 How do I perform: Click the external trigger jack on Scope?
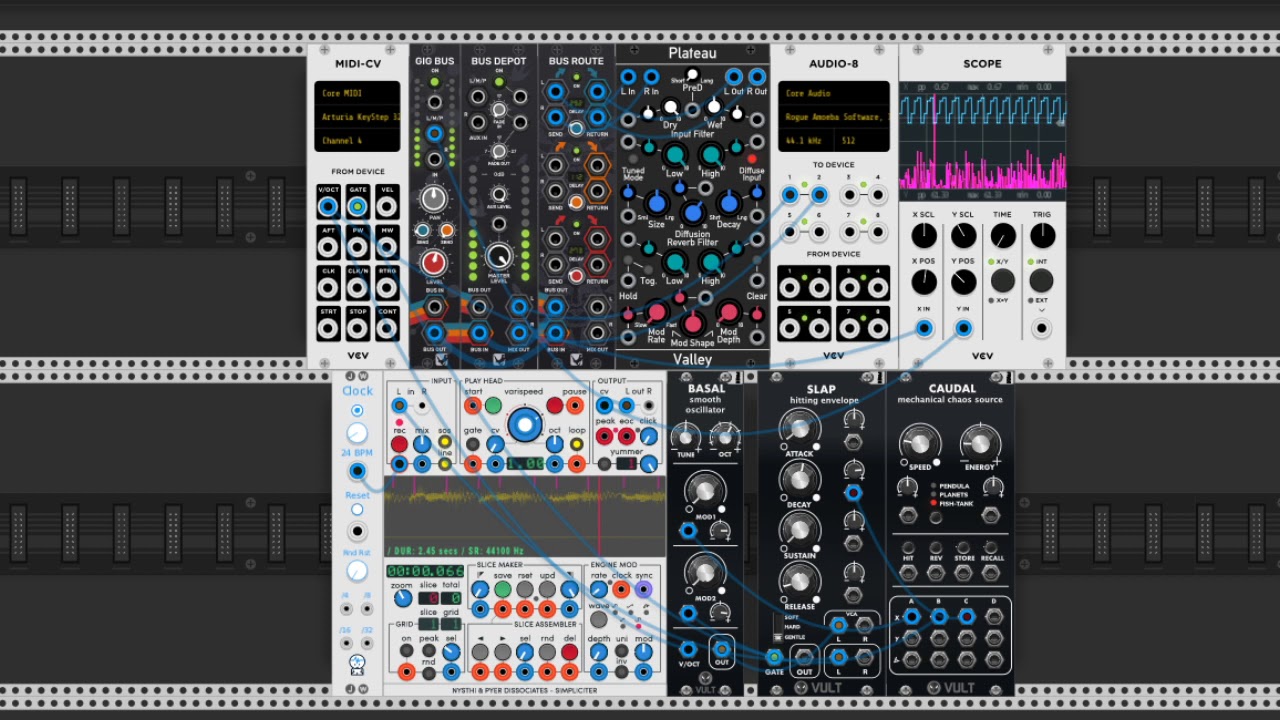coord(1042,328)
